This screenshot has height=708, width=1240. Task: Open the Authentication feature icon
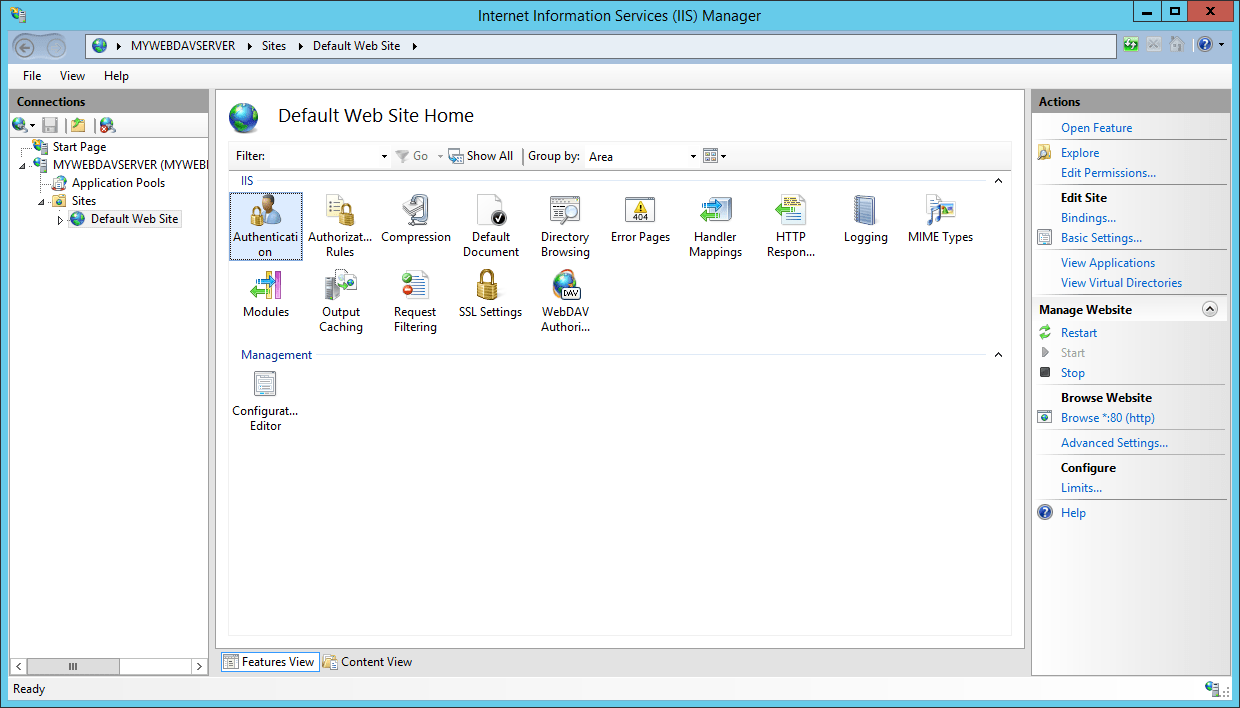(x=265, y=226)
